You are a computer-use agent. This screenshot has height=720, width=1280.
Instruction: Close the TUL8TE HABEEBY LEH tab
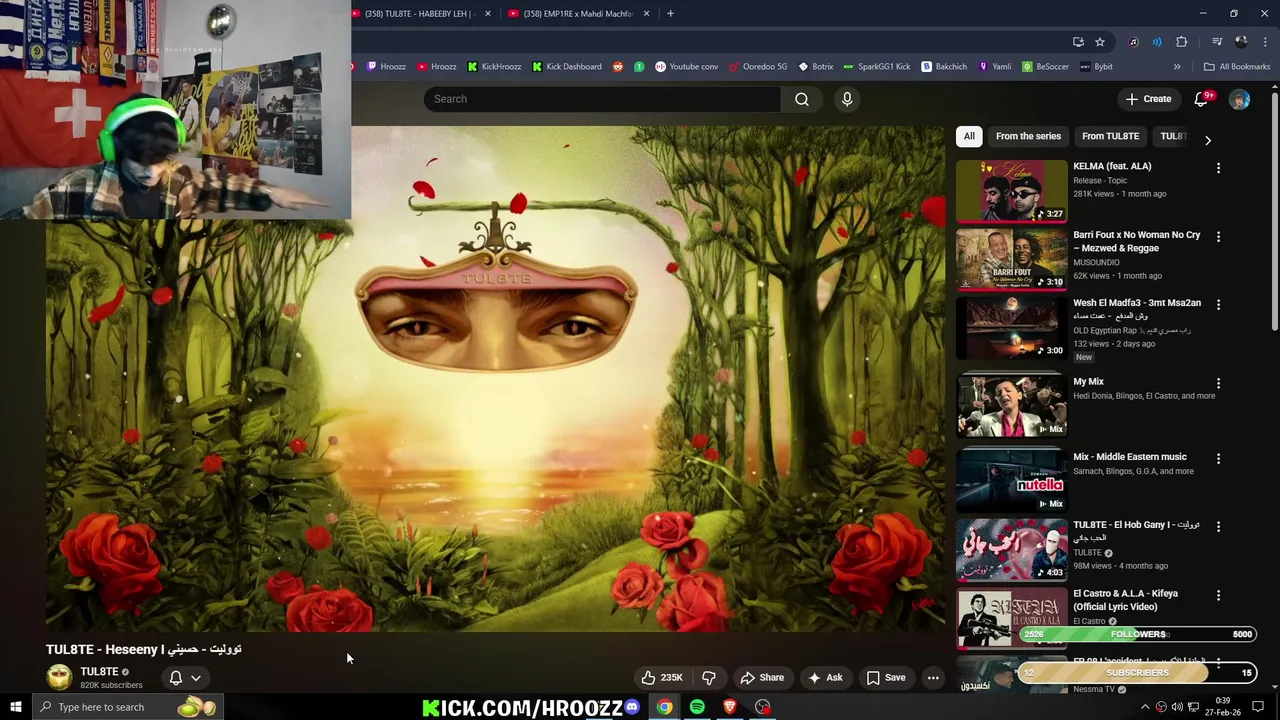click(488, 13)
